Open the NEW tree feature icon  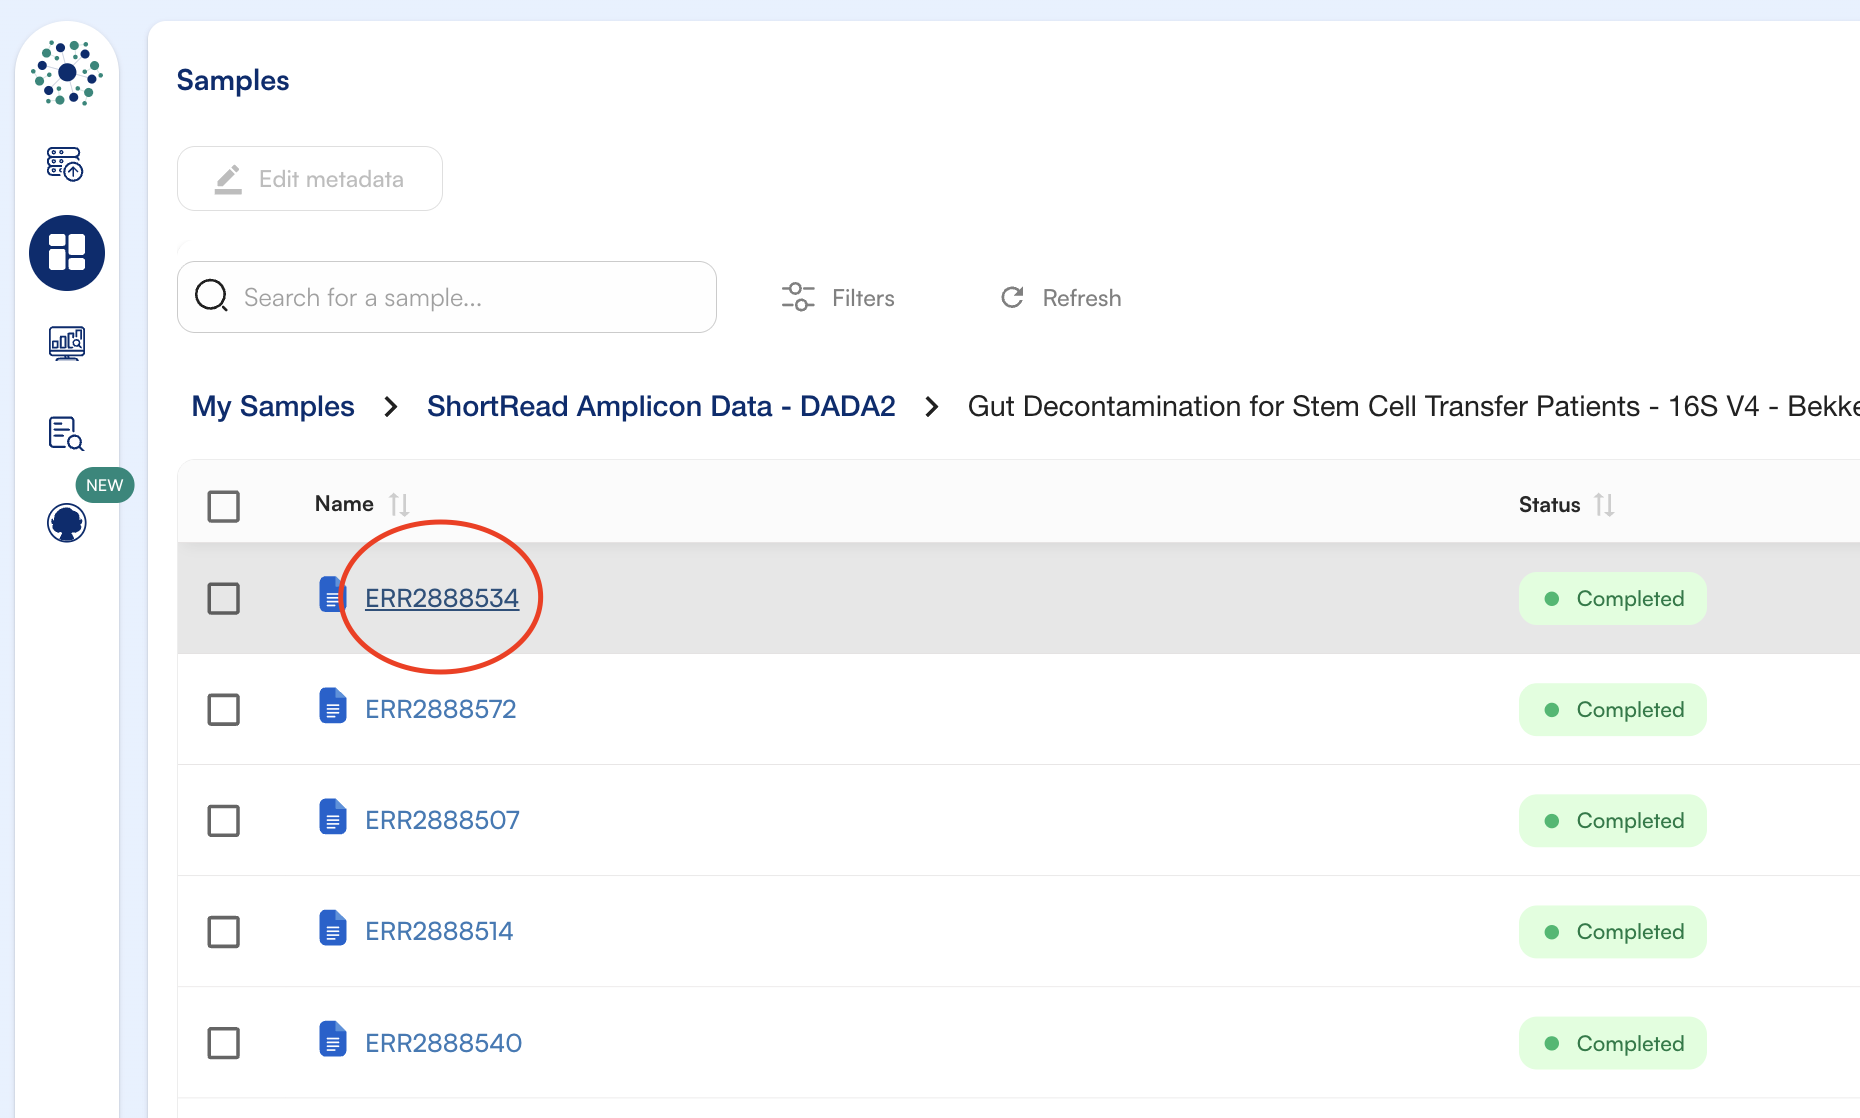point(67,522)
